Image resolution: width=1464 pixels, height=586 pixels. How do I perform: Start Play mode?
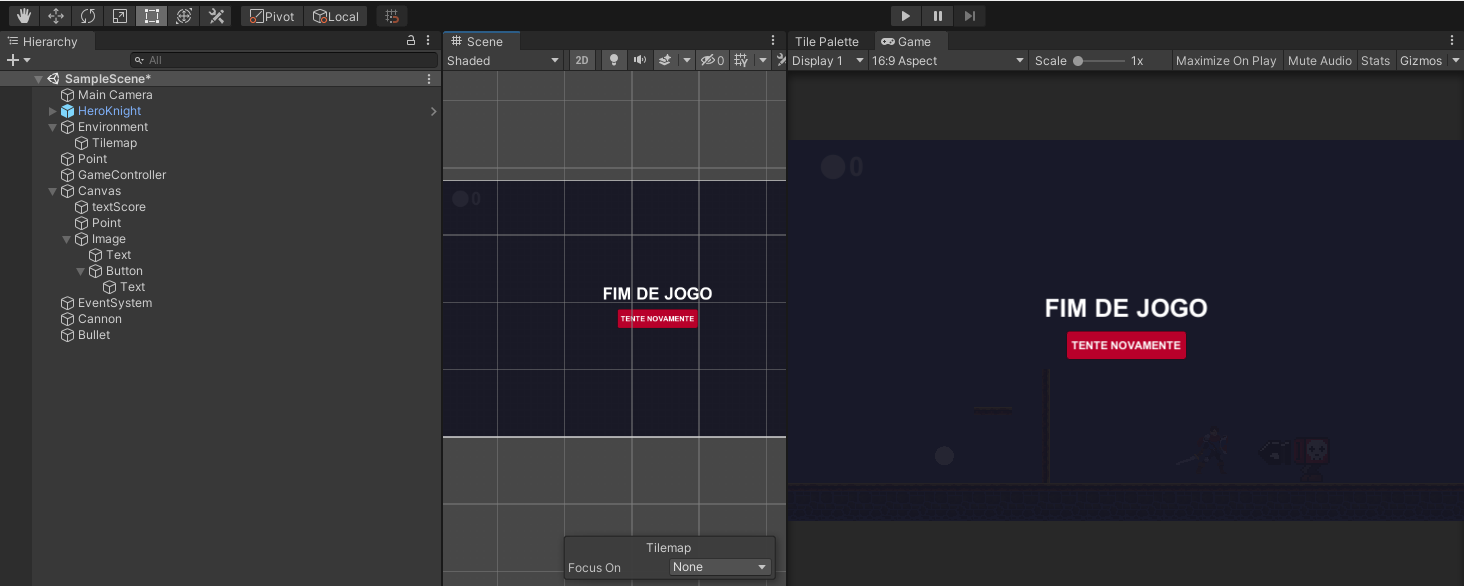tap(905, 16)
